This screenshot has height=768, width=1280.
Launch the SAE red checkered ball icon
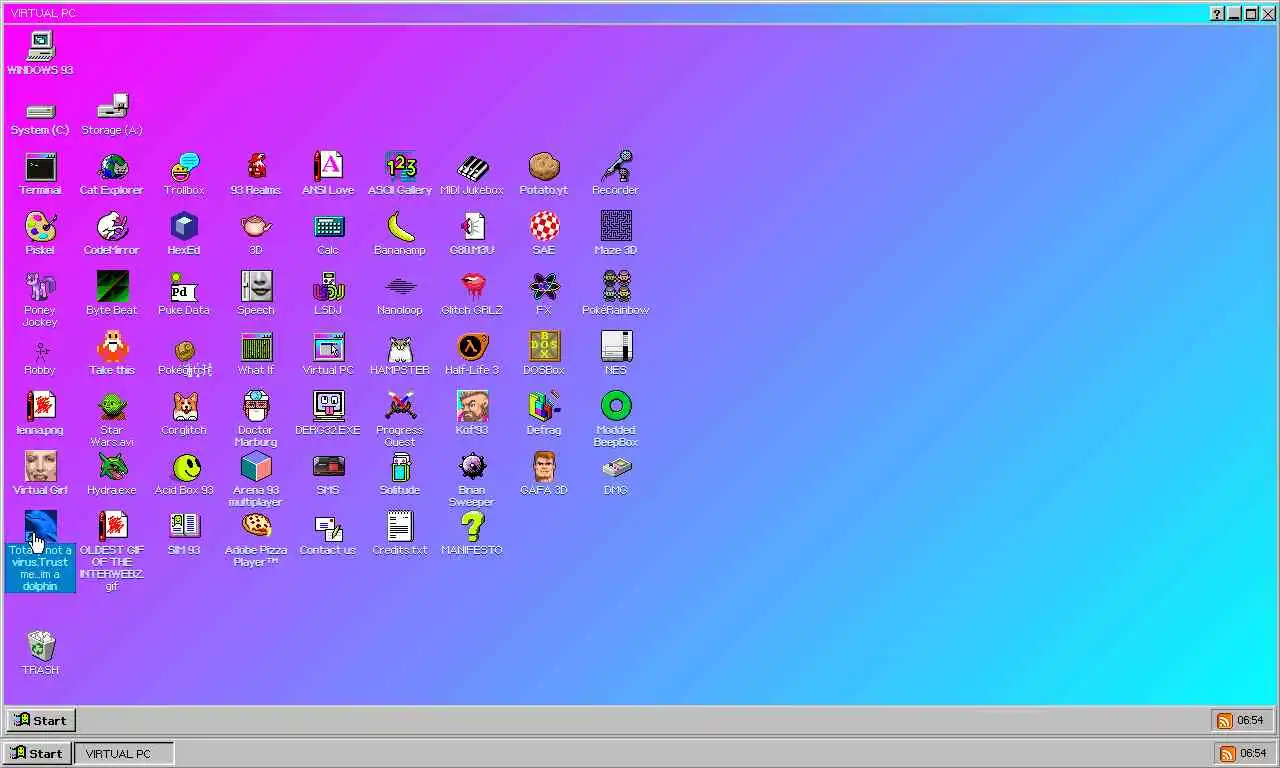[544, 226]
